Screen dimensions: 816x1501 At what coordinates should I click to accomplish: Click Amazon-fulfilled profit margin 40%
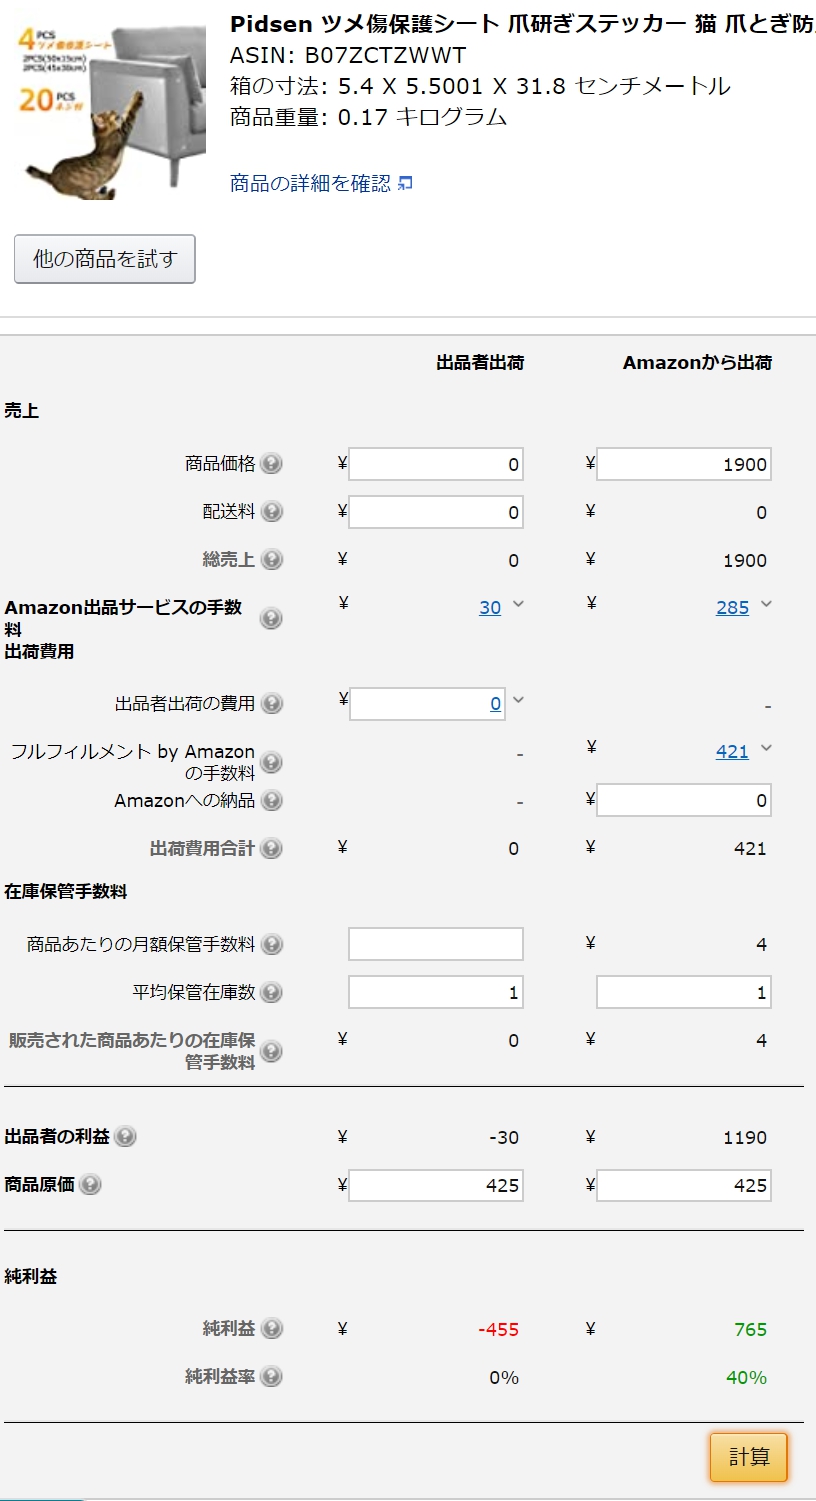[746, 1377]
